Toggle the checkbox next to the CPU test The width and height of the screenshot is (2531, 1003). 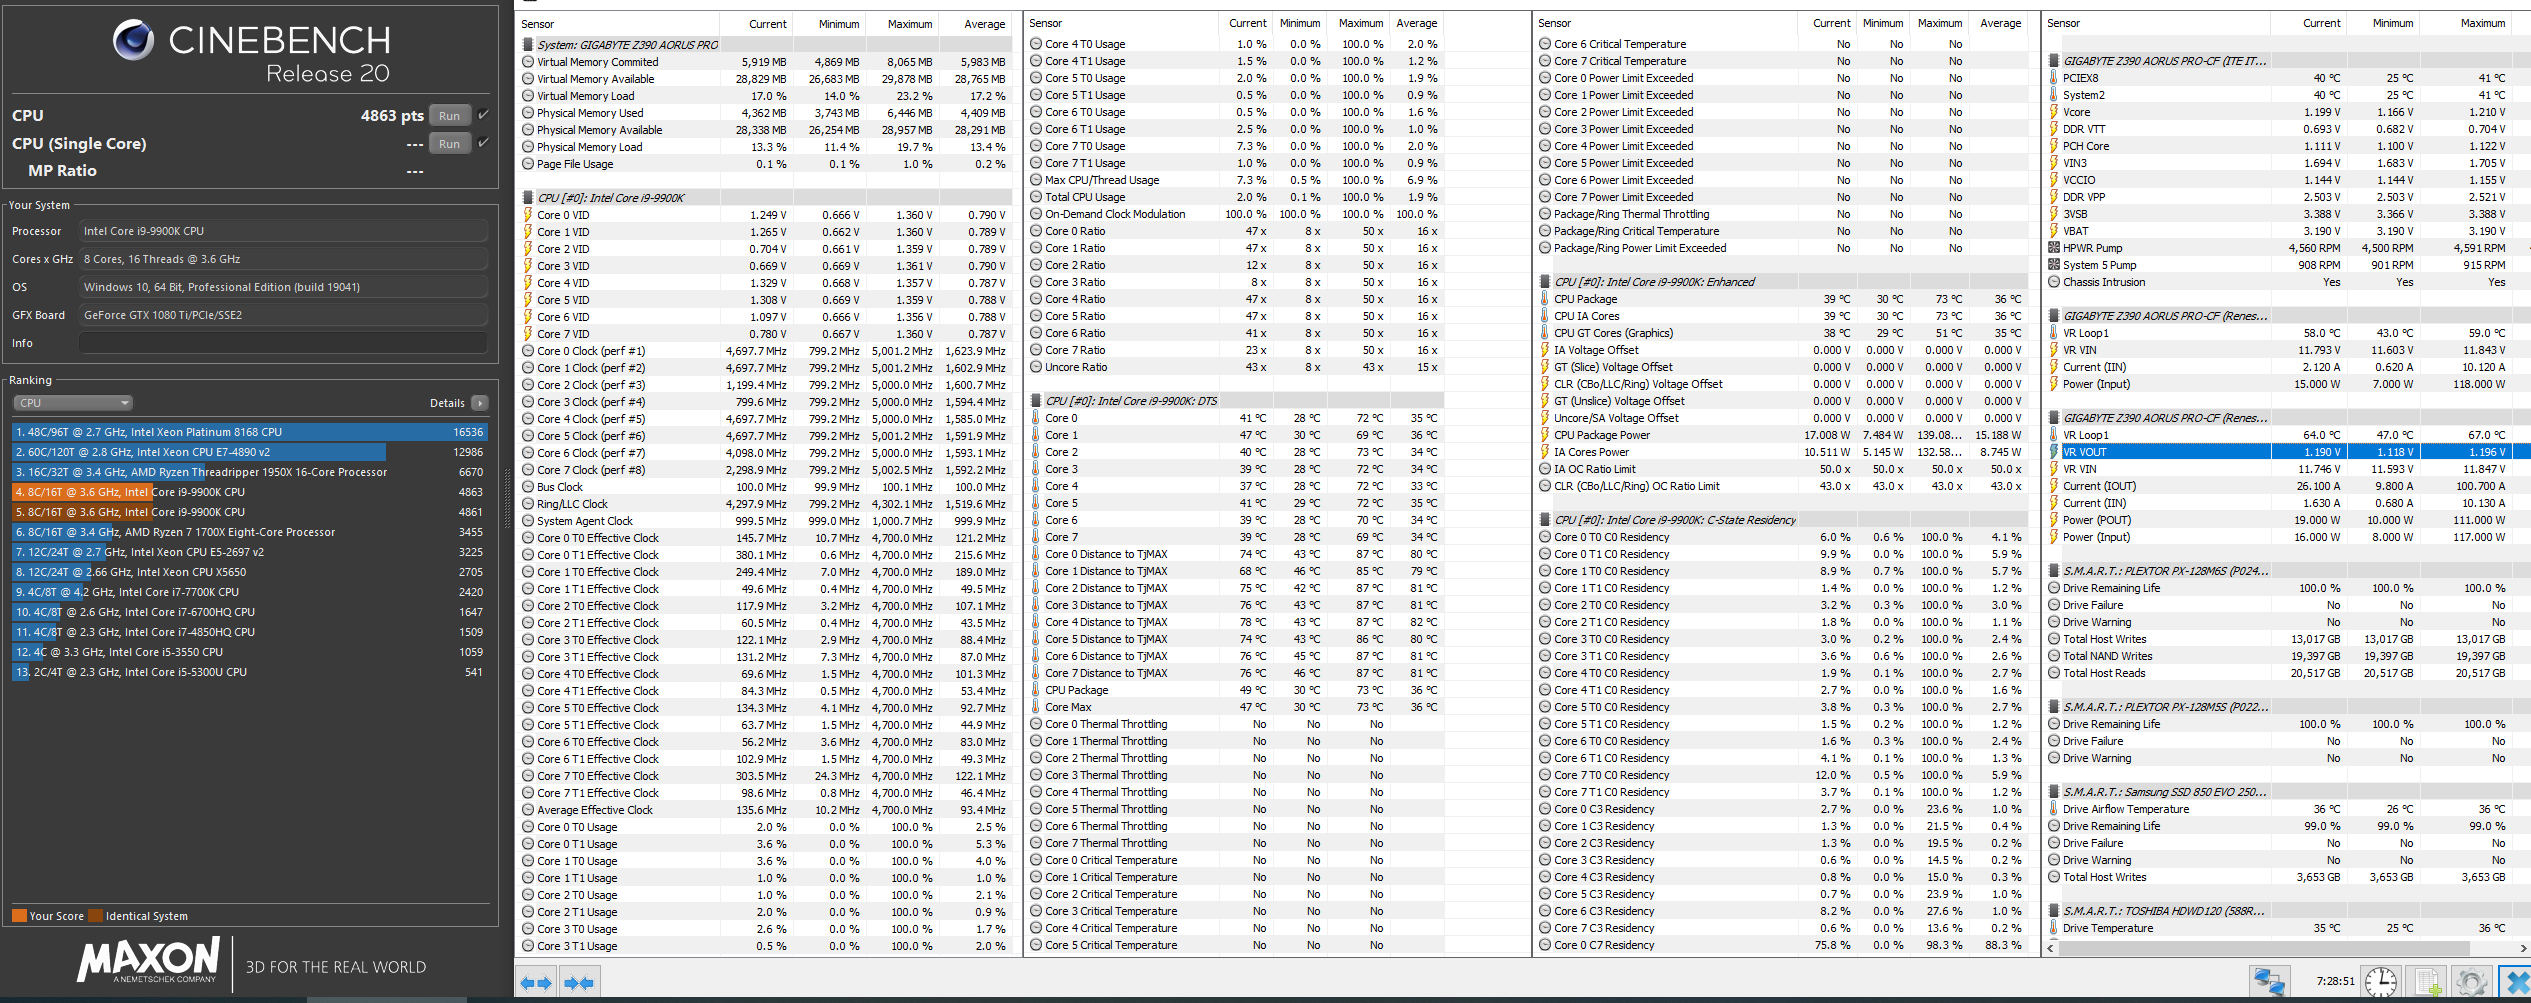484,115
